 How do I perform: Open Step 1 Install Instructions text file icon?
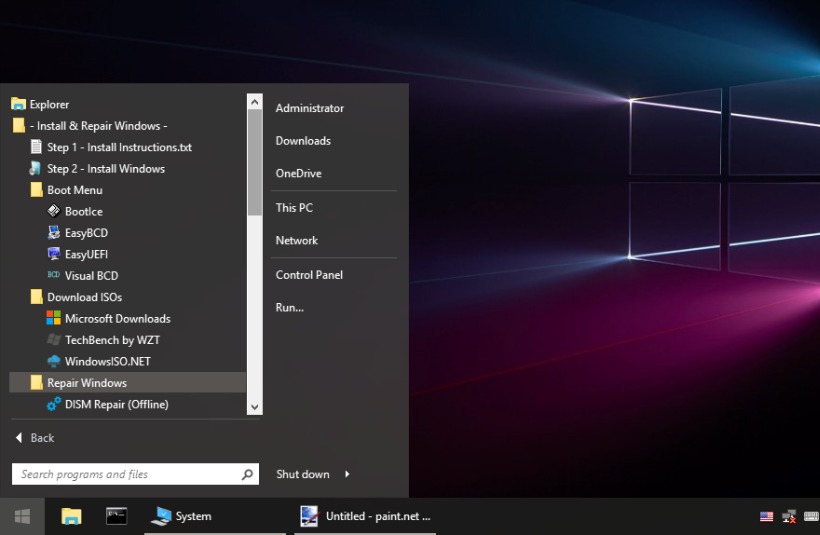point(36,147)
